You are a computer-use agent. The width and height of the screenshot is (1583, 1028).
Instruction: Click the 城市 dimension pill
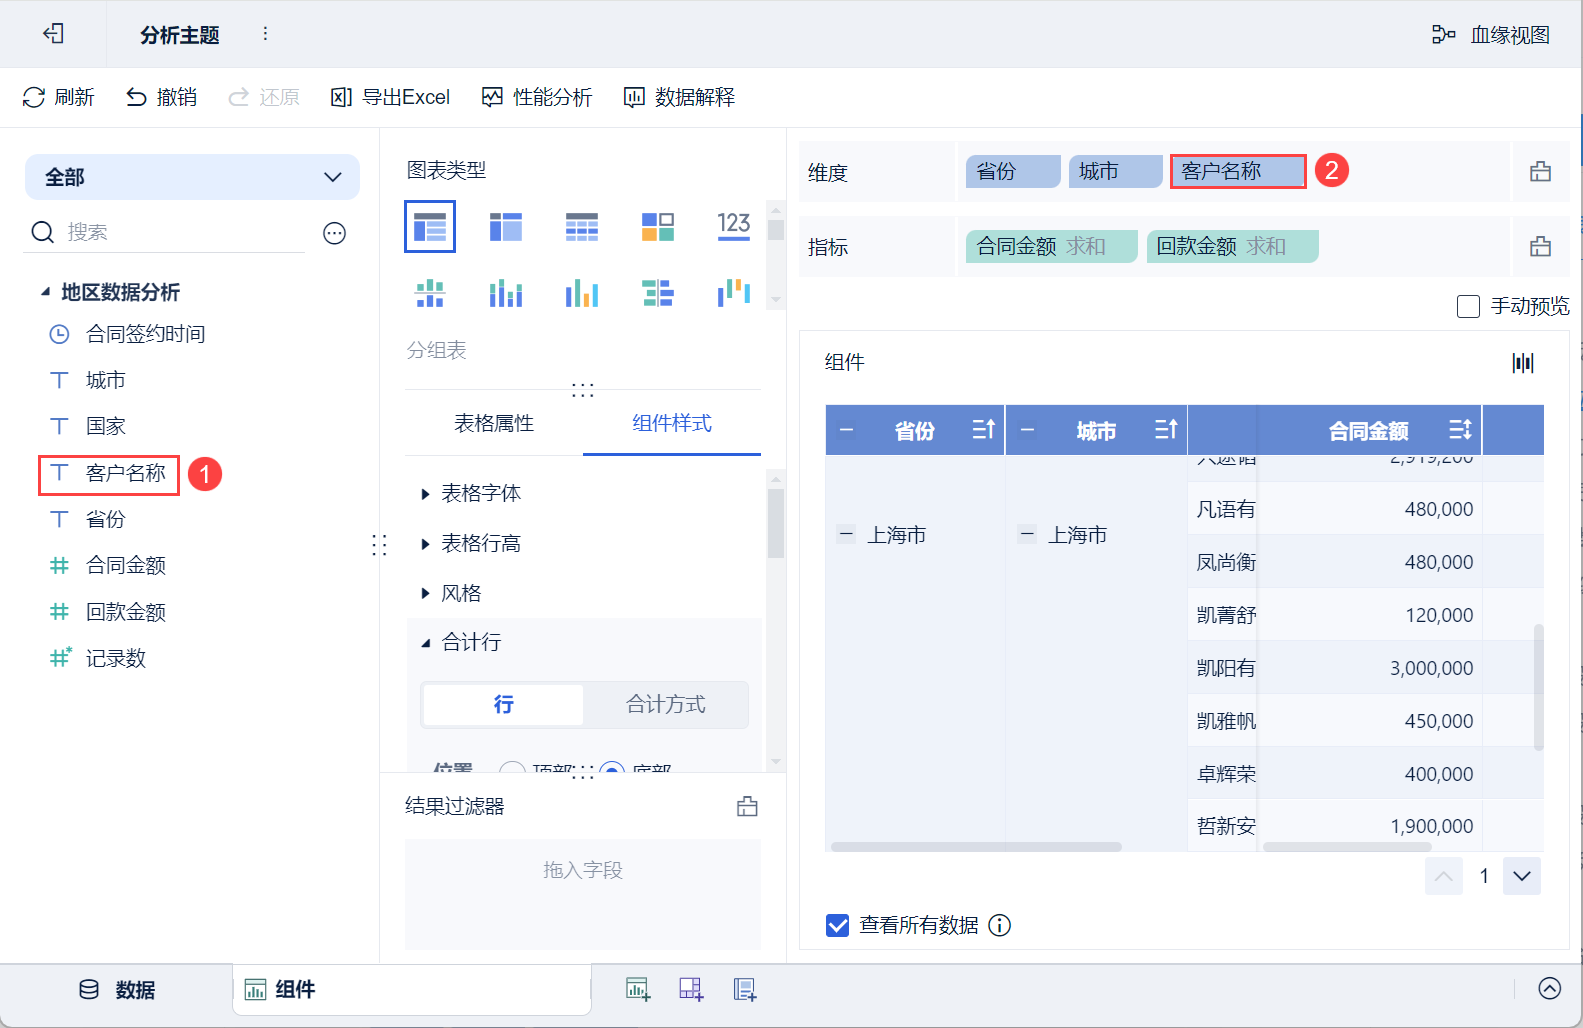point(1115,172)
